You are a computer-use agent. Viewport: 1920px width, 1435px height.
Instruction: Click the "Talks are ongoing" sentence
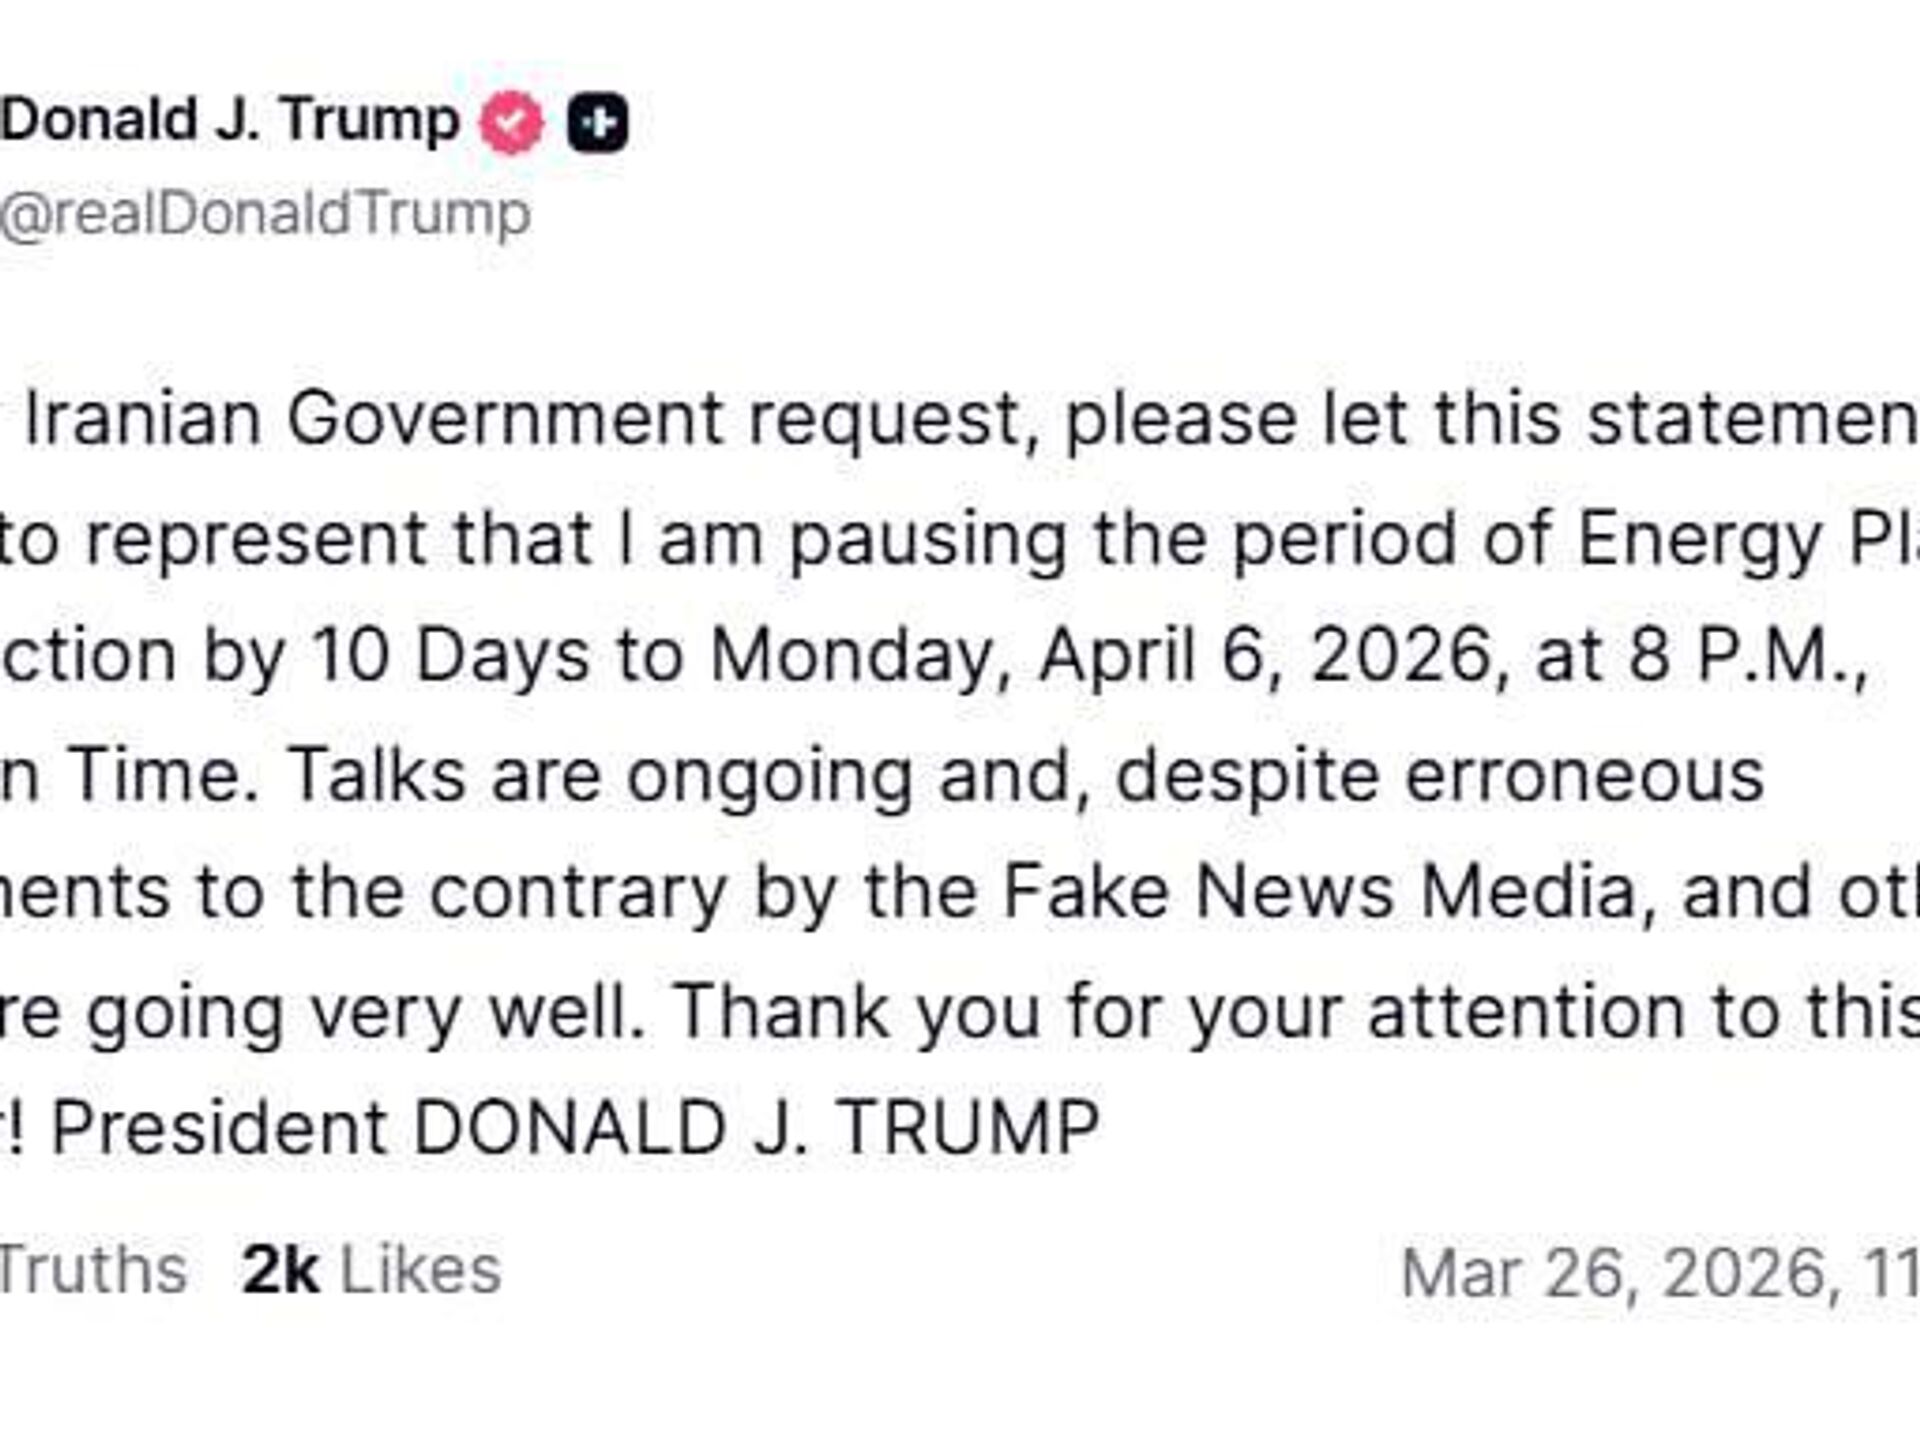click(600, 775)
